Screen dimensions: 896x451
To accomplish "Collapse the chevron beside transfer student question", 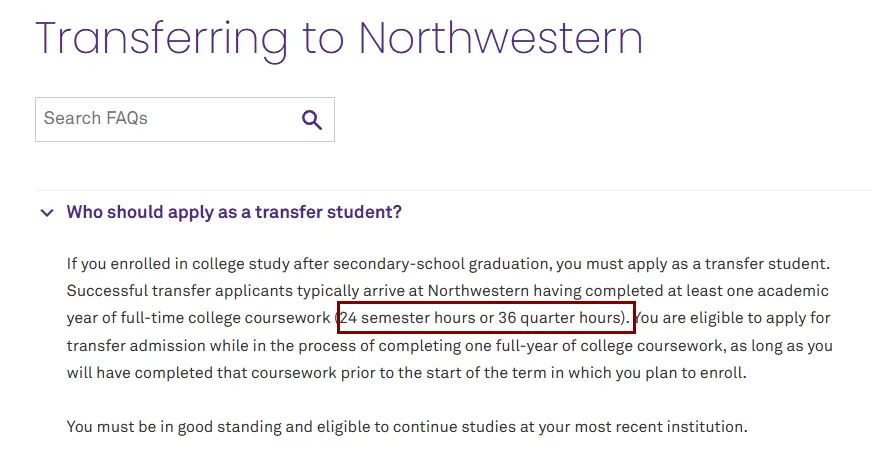I will pos(47,213).
